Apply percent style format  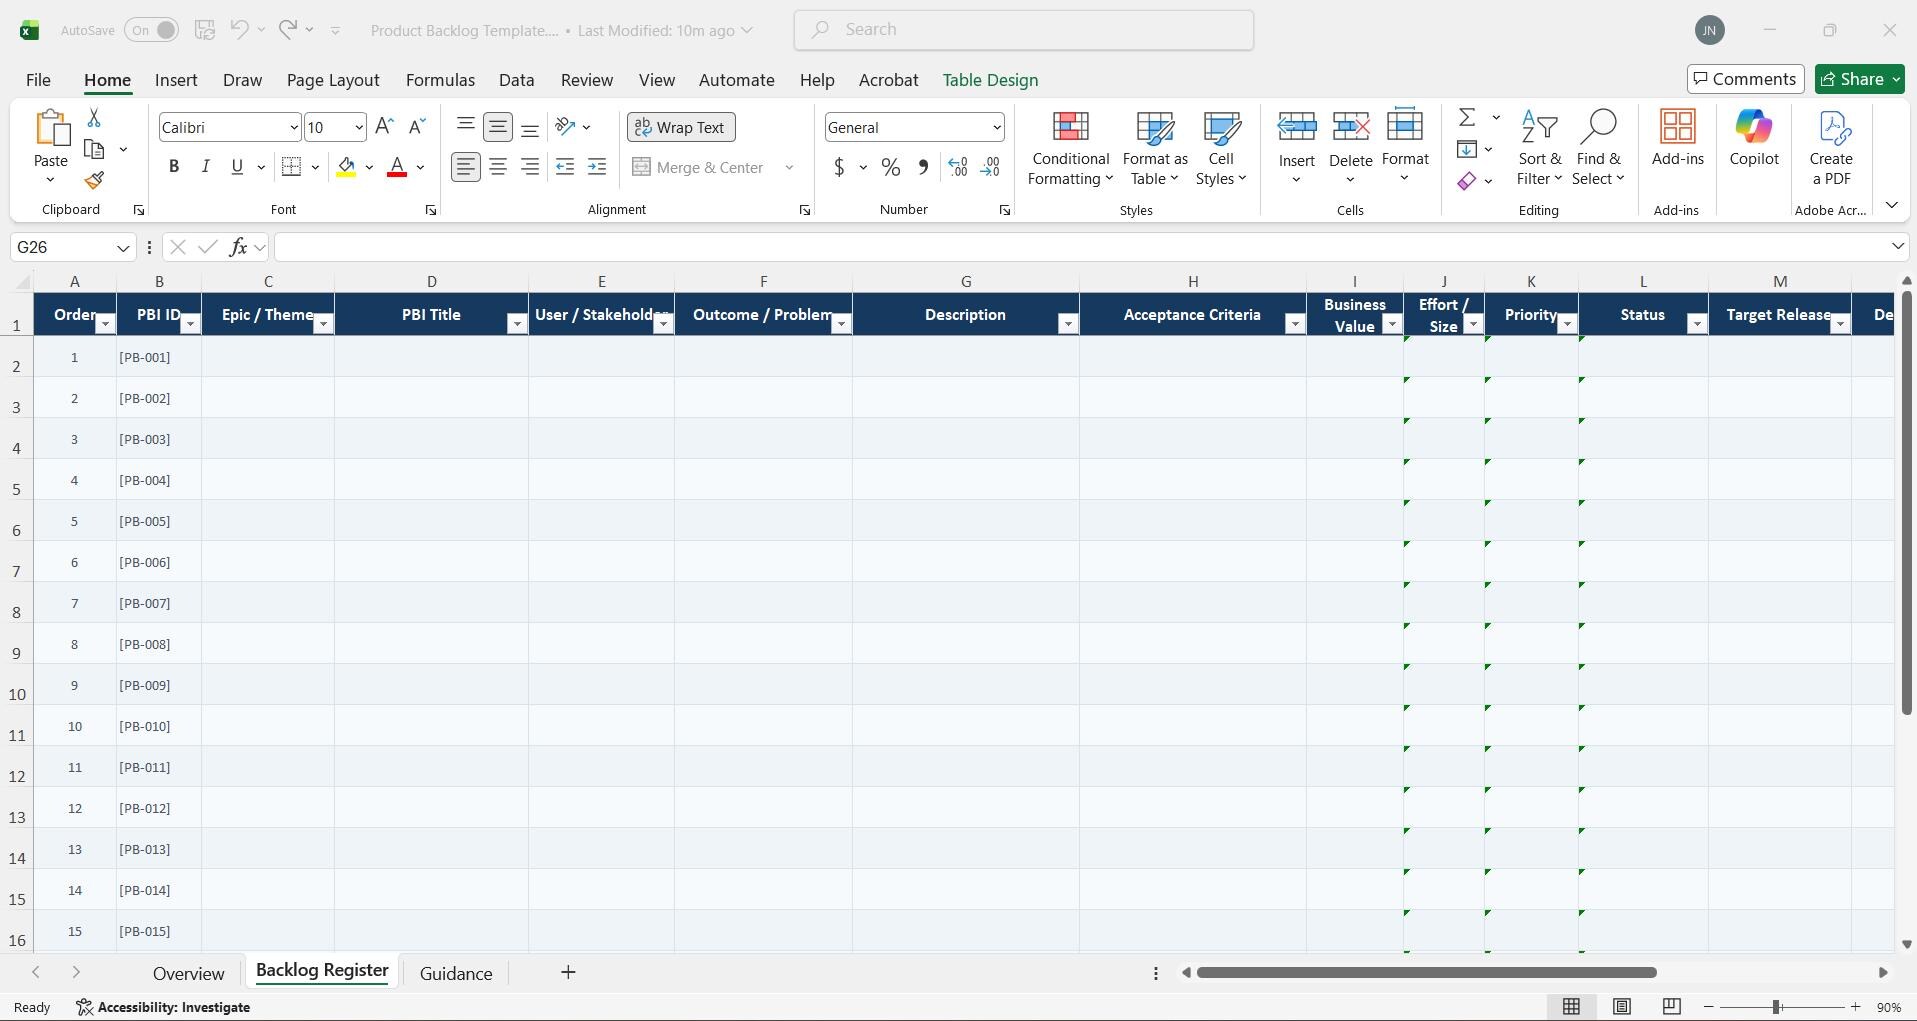click(890, 167)
